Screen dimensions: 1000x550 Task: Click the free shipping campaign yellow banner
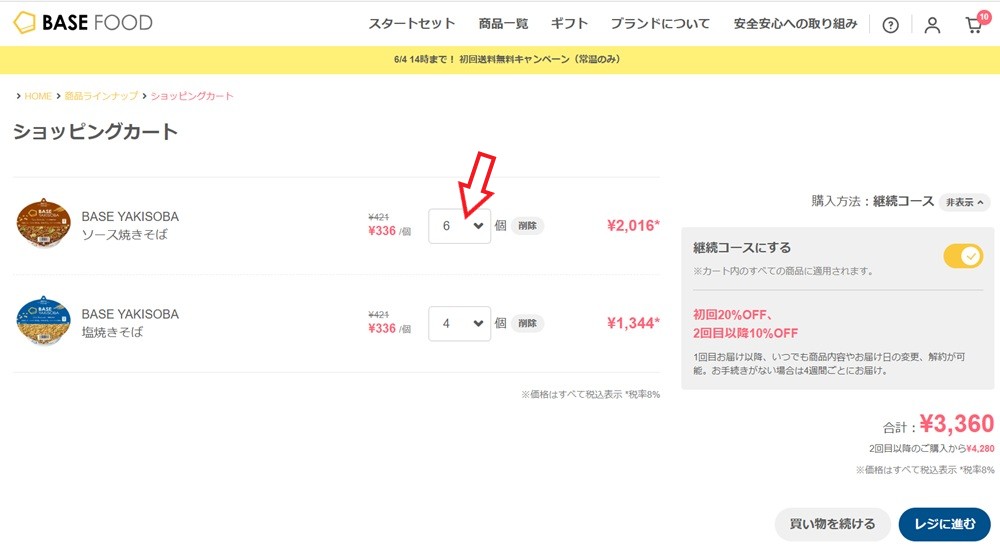[x=500, y=59]
